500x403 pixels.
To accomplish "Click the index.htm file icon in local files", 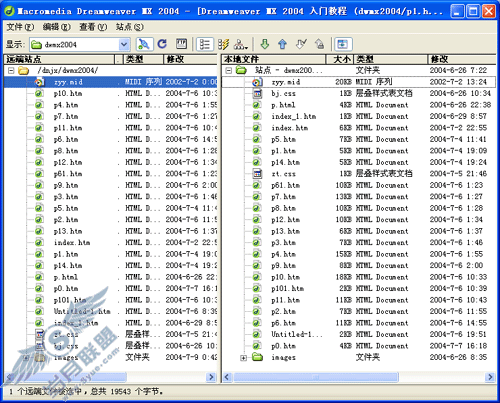I will tap(257, 128).
